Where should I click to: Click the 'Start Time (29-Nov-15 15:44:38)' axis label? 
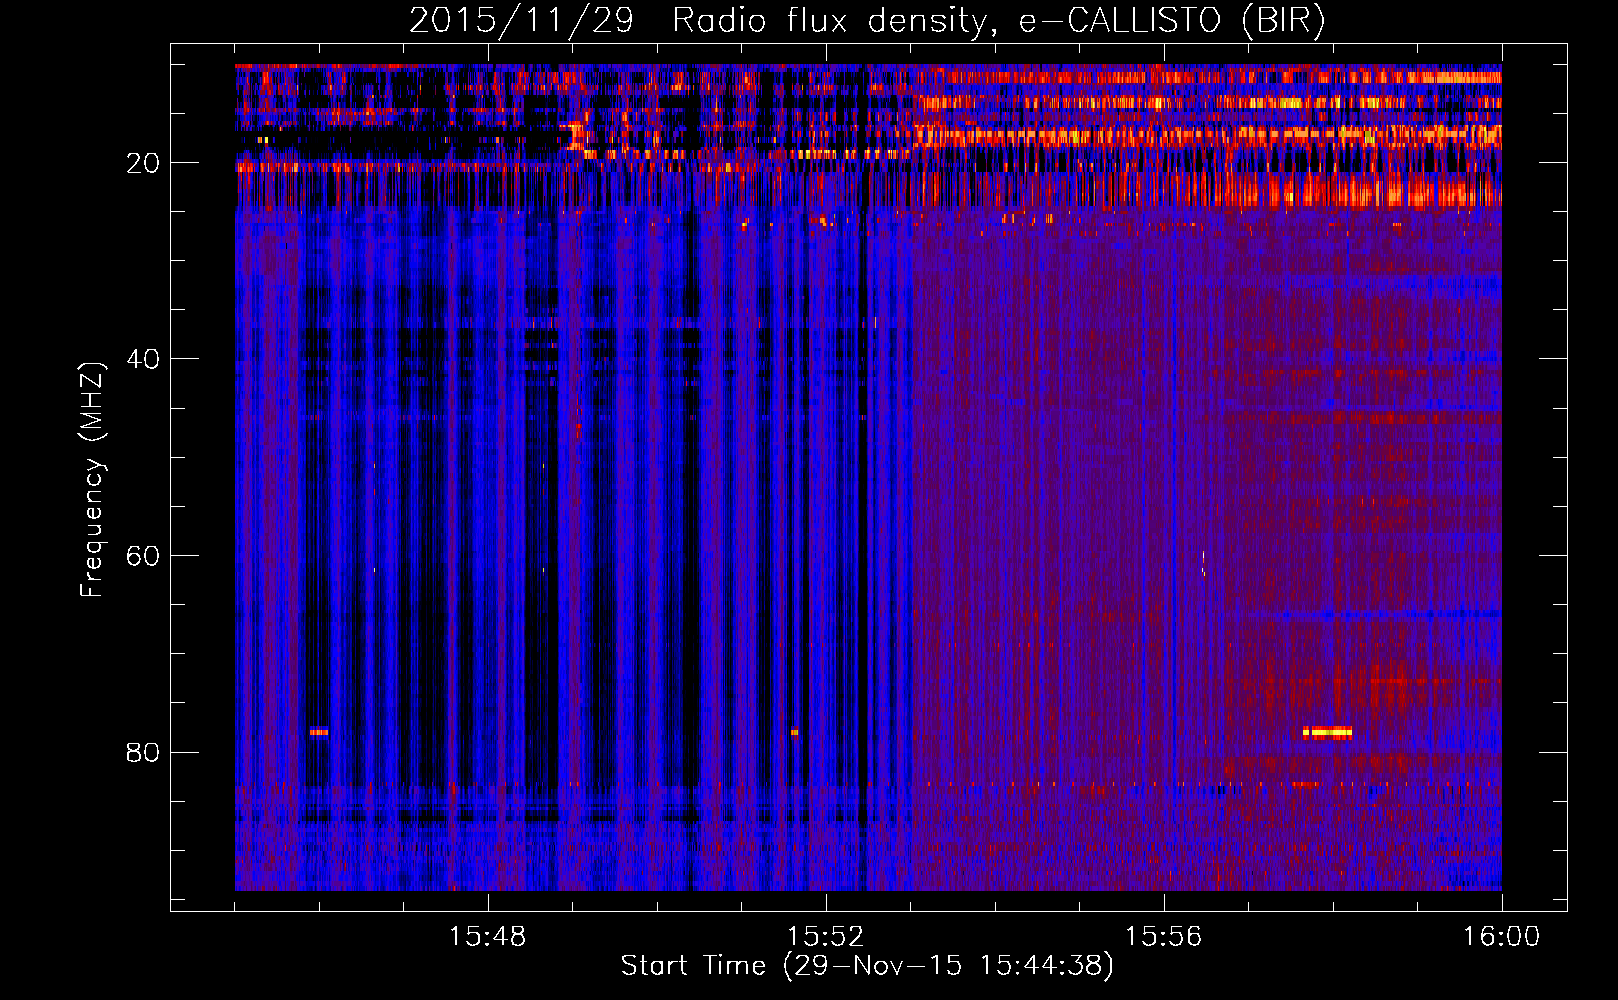(867, 966)
